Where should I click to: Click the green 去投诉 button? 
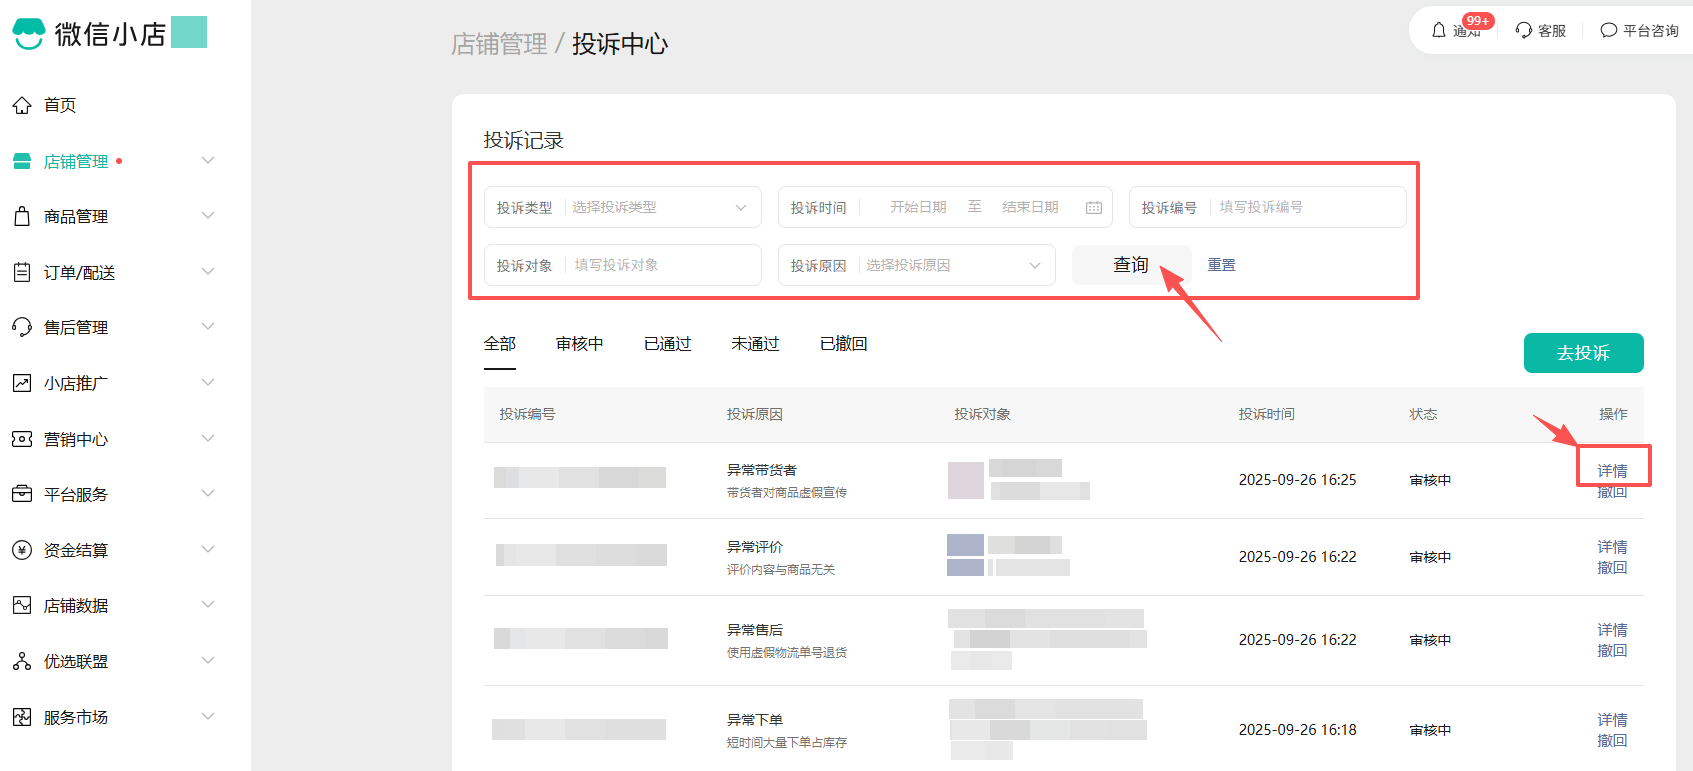[x=1583, y=353]
